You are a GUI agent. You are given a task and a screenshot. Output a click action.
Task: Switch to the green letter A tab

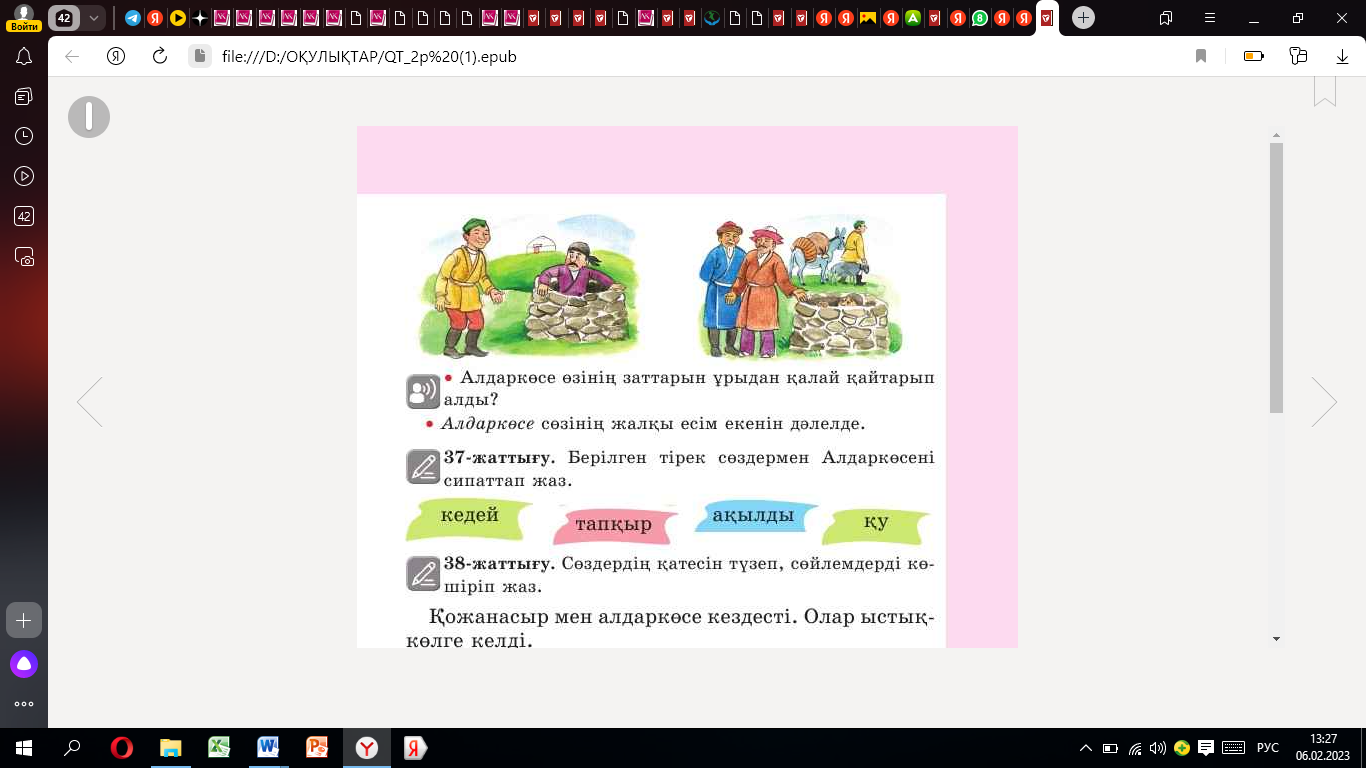912,18
